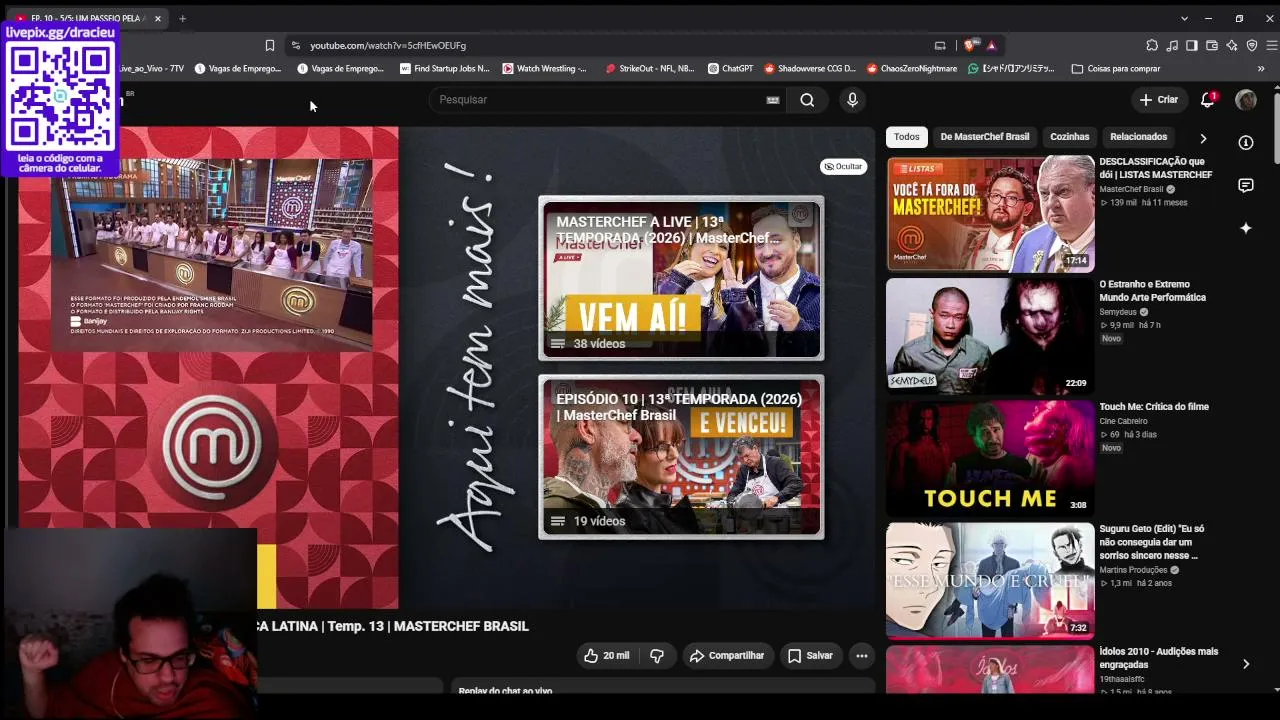Open ChaosZeroNightmare bookmark
1280x720 pixels.
coord(911,69)
